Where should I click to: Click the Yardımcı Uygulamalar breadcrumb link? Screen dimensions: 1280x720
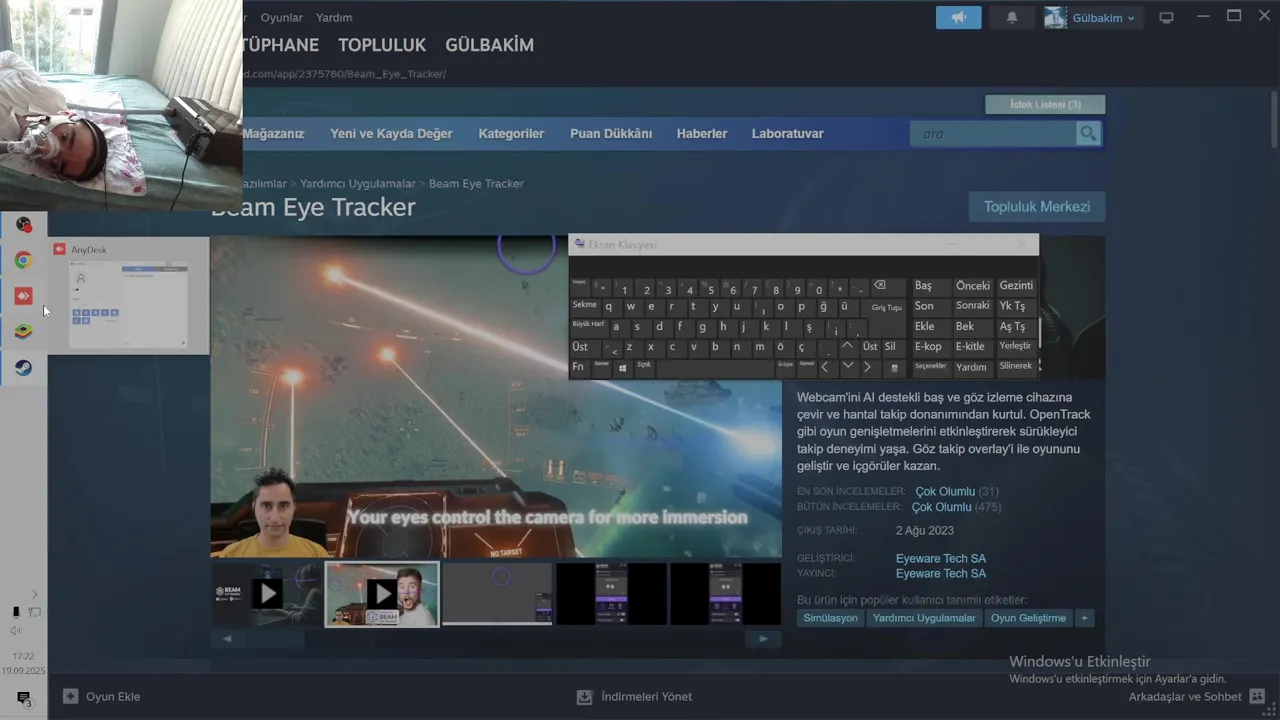(357, 183)
